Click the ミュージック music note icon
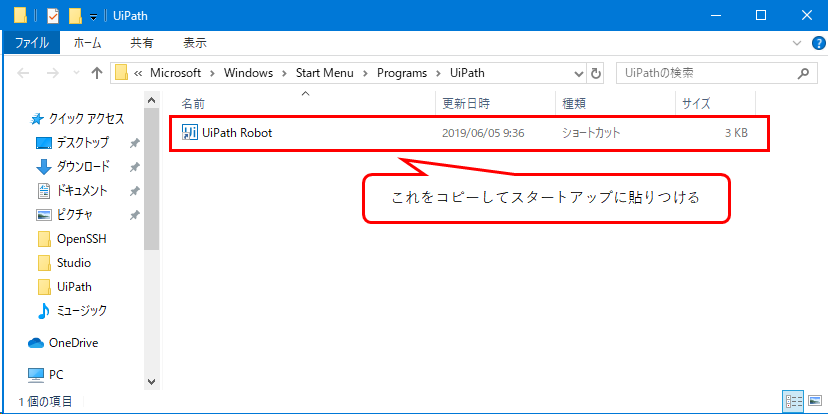 [x=44, y=311]
